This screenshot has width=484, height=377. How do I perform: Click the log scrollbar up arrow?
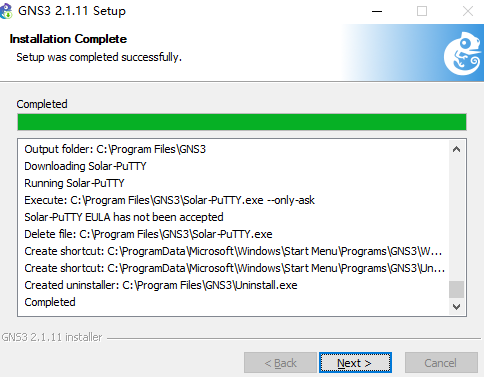point(456,149)
